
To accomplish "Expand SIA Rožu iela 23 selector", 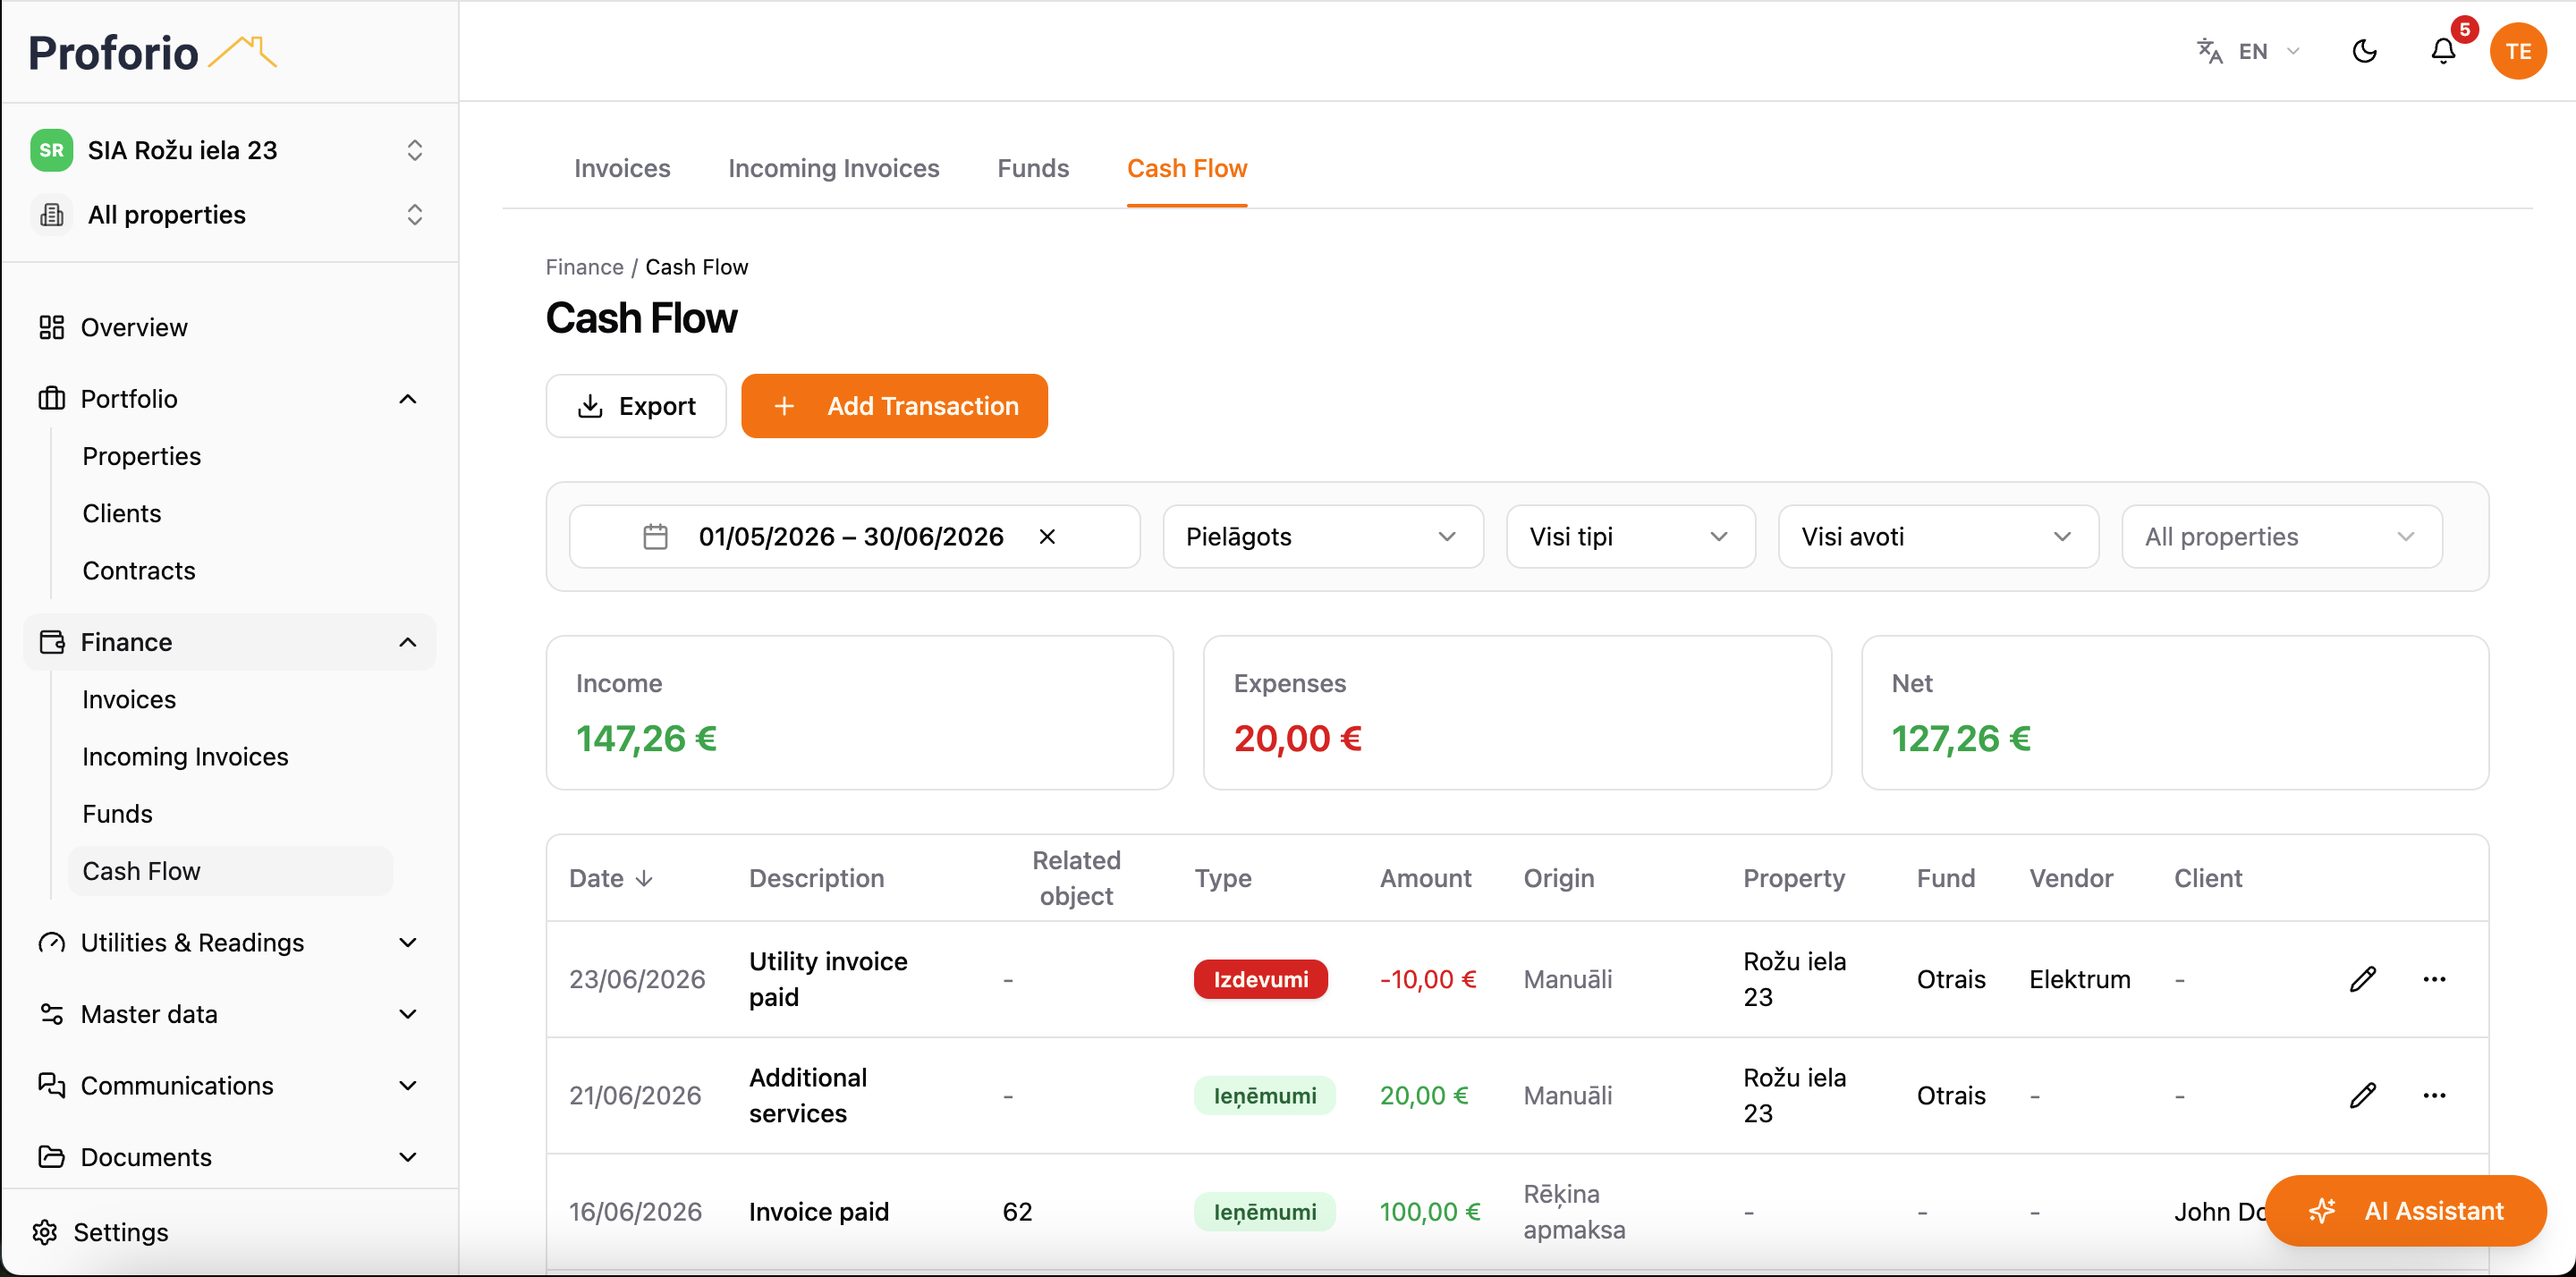I will point(230,150).
